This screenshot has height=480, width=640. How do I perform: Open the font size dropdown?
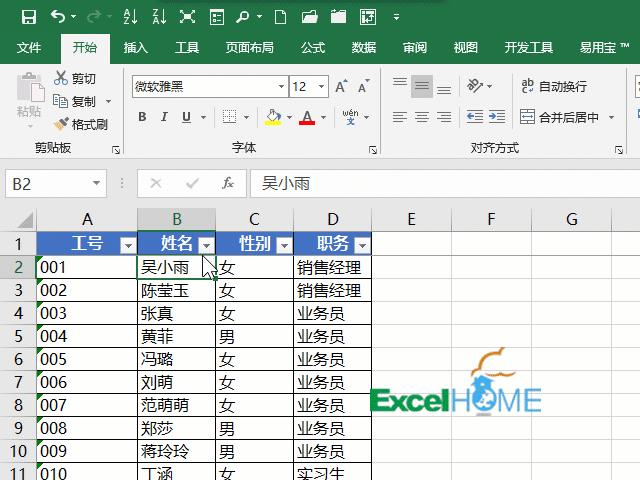pos(322,87)
